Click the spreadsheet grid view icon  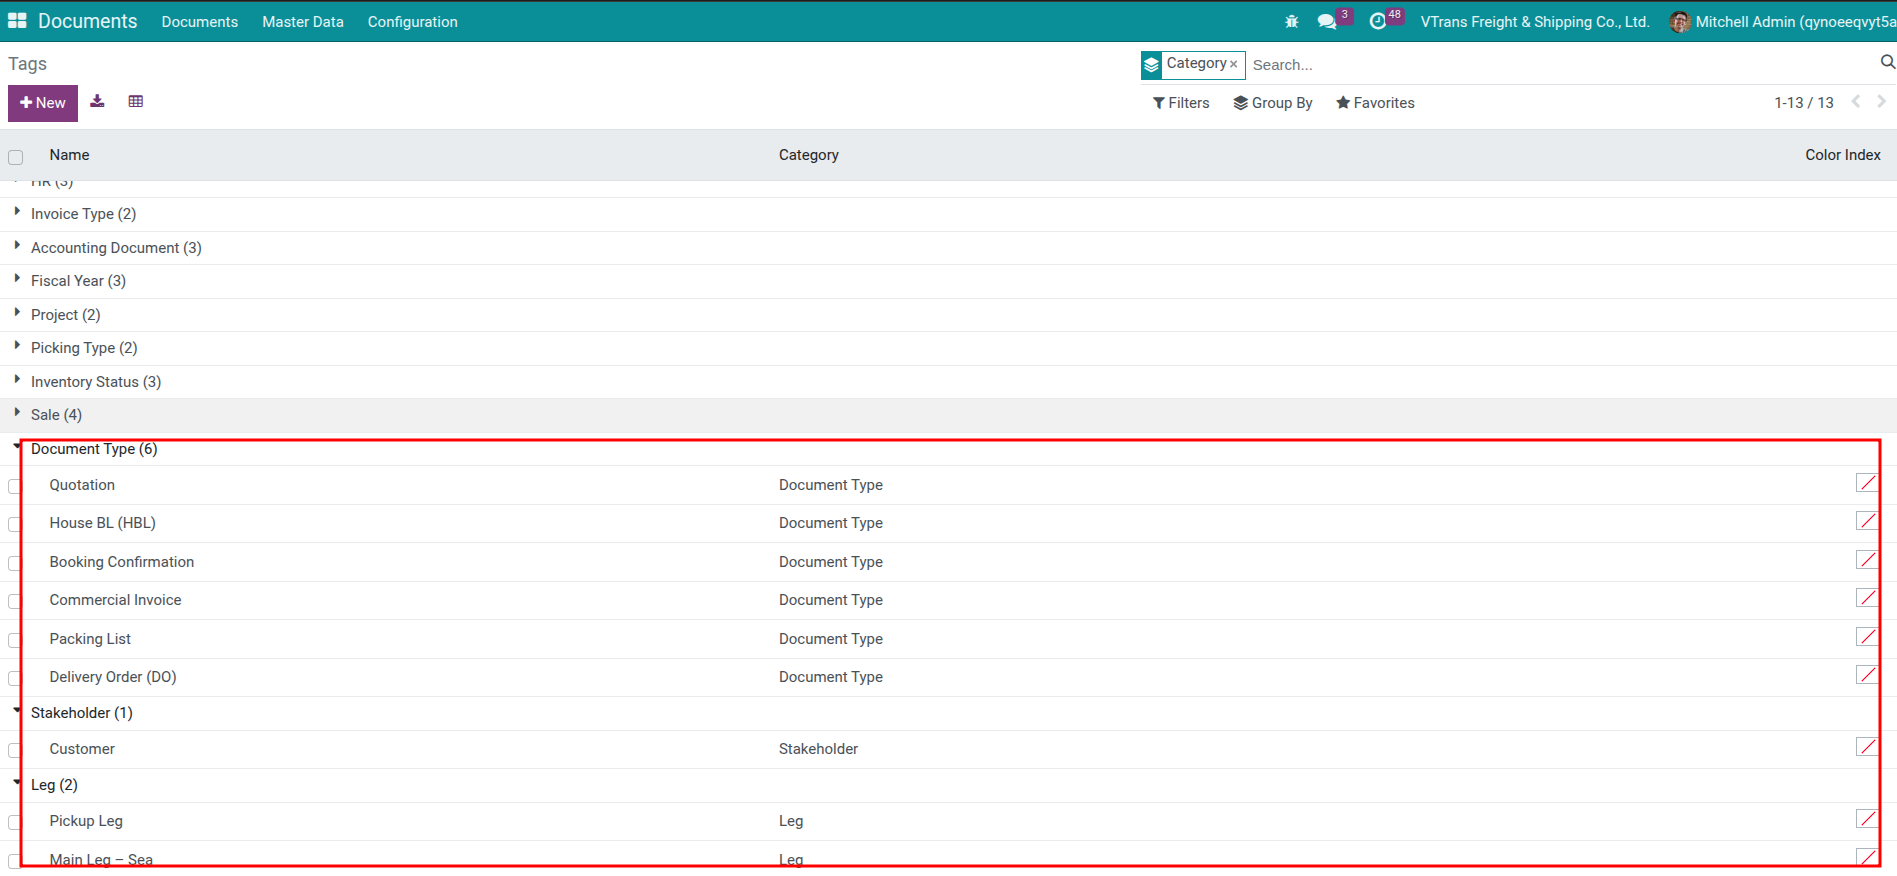(x=136, y=101)
